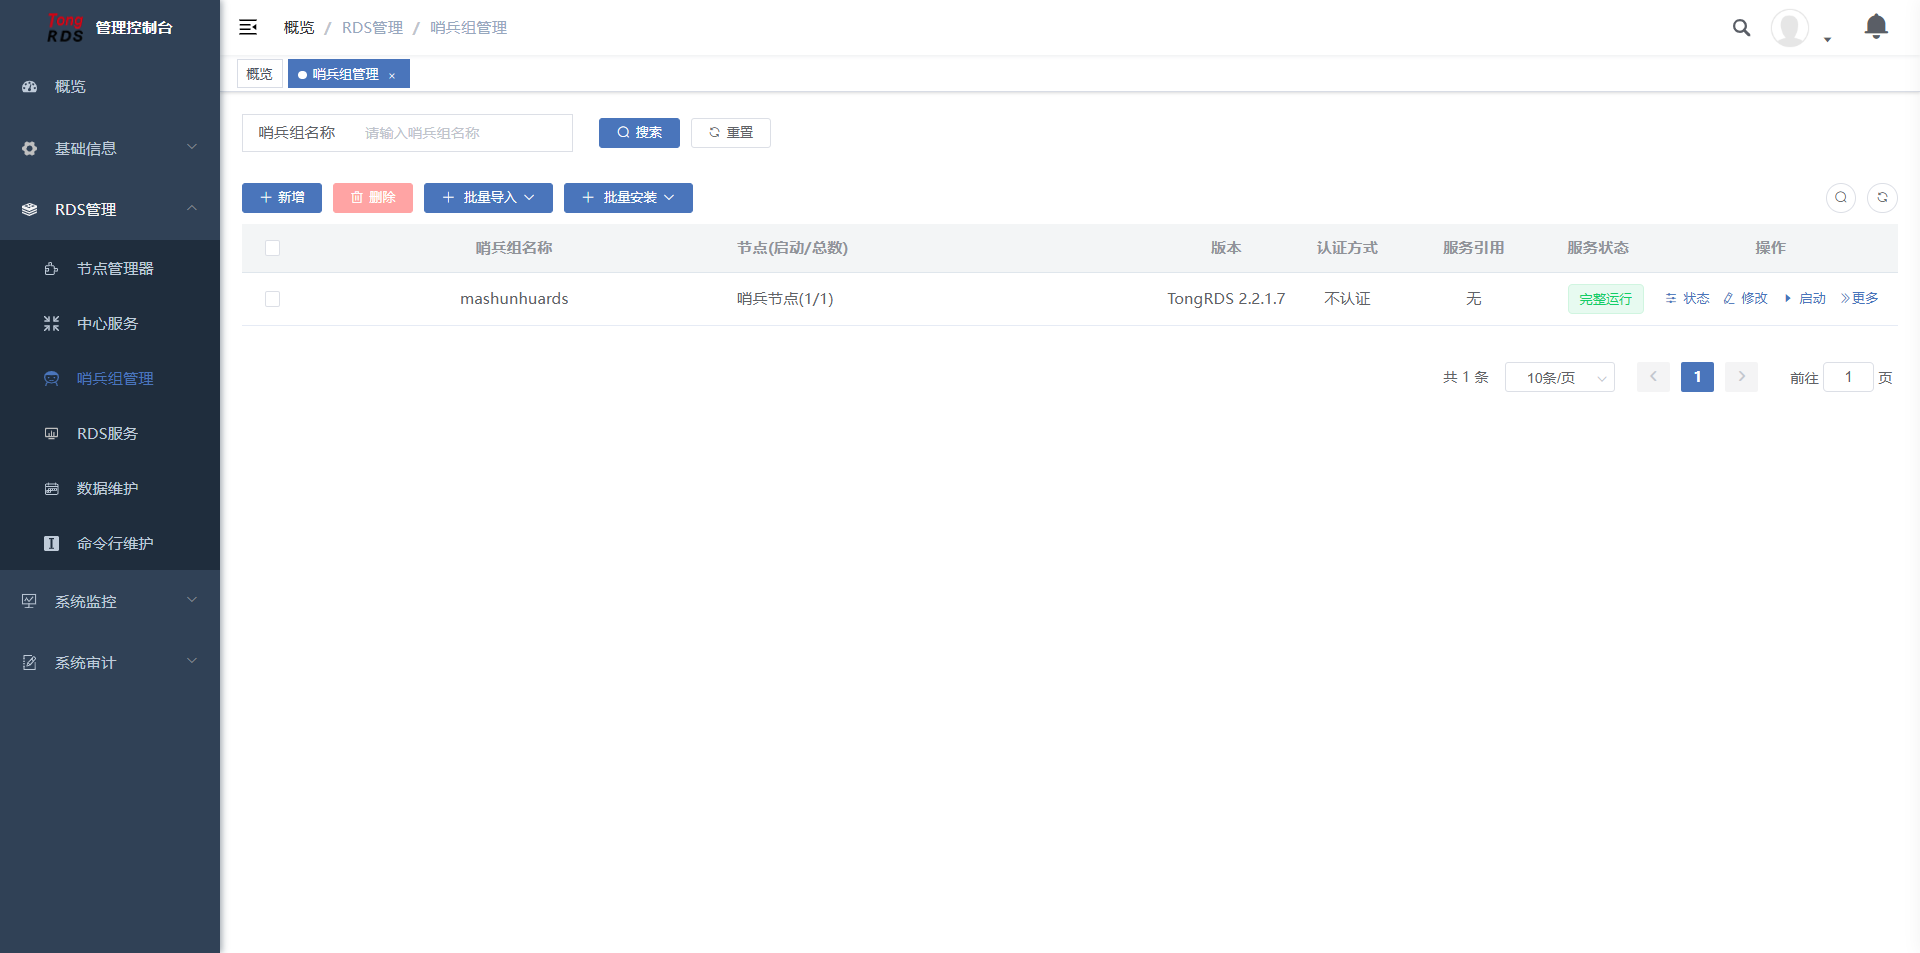Click the RDS管理 breadcrumb
The height and width of the screenshot is (953, 1920).
tap(372, 28)
